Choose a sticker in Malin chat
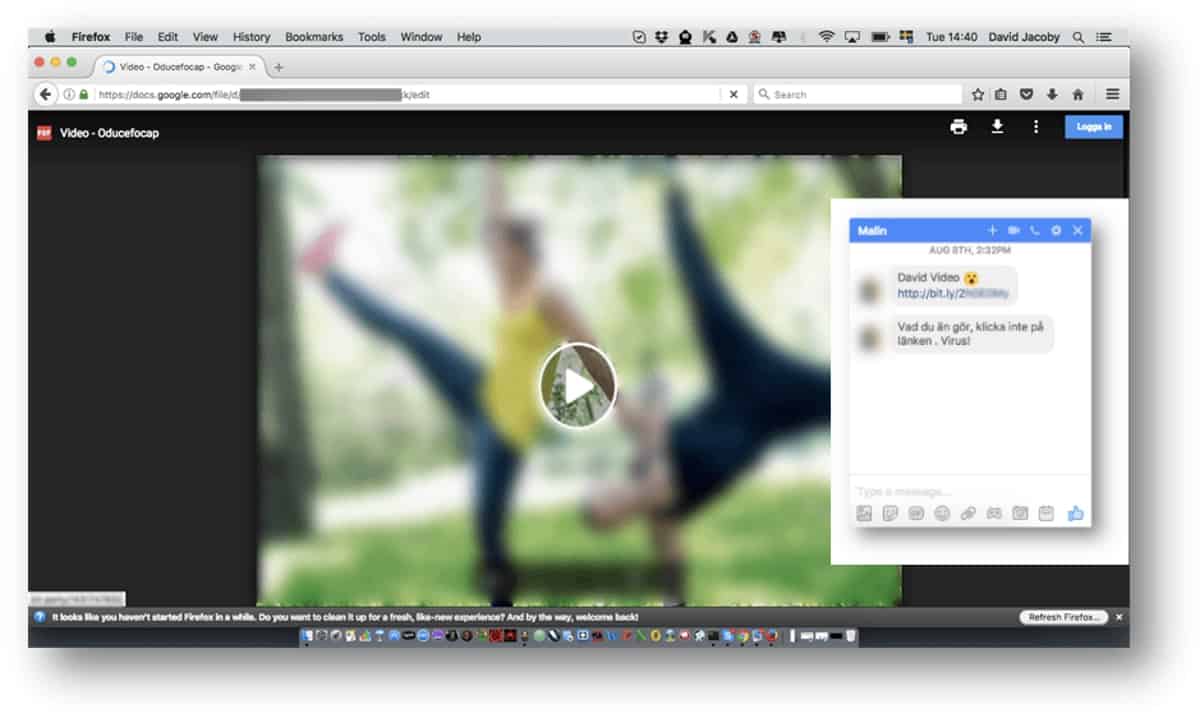 [891, 514]
